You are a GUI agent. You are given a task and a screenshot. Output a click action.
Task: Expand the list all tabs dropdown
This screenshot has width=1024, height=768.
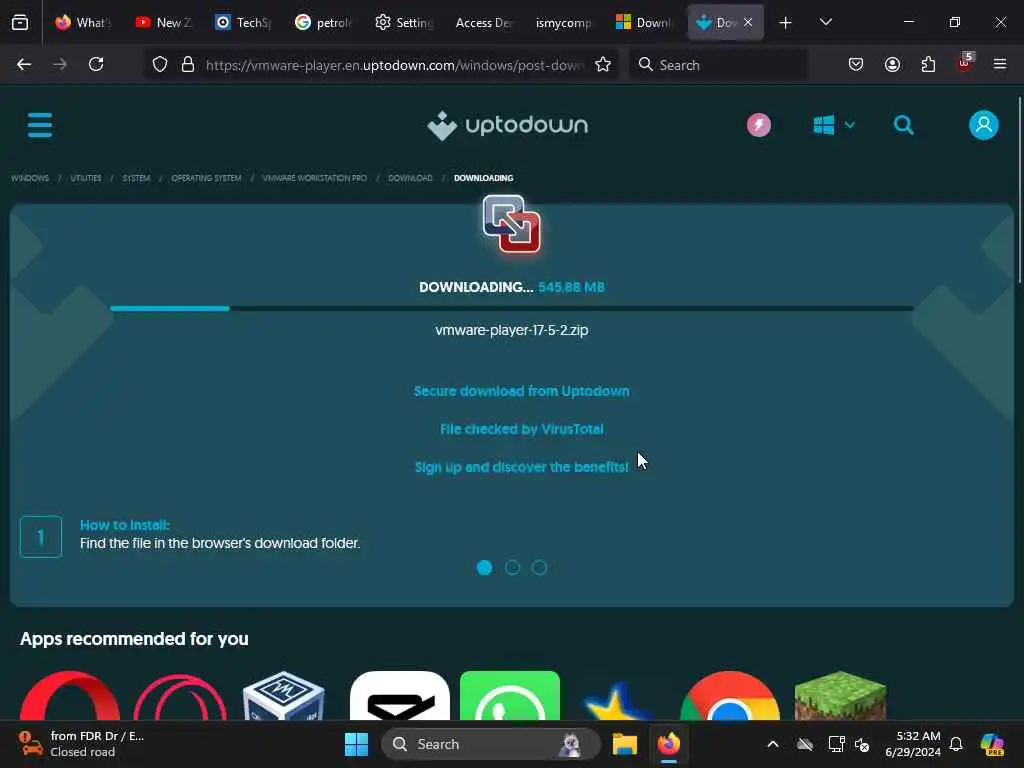826,22
